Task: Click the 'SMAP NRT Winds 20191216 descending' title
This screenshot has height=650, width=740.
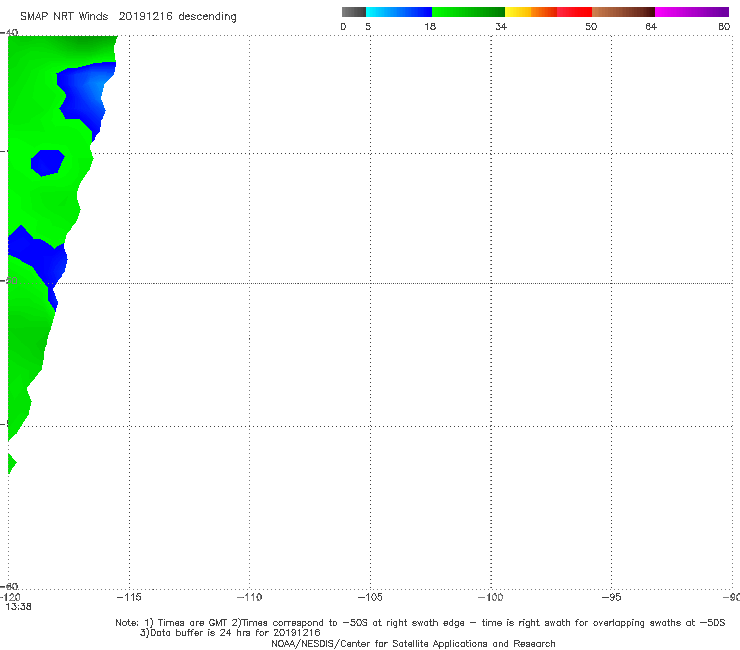Action: pos(128,17)
